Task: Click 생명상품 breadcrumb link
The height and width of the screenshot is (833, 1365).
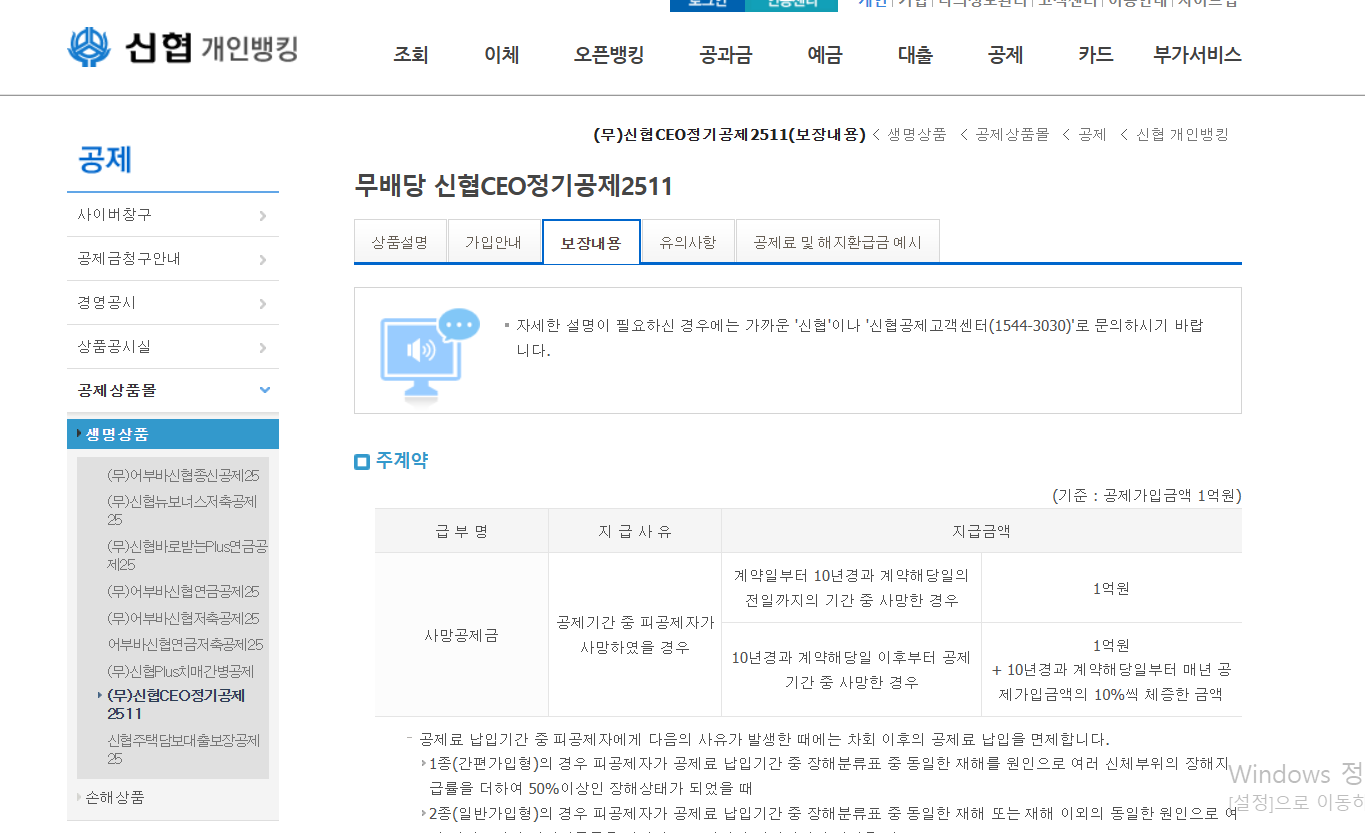Action: [x=917, y=134]
